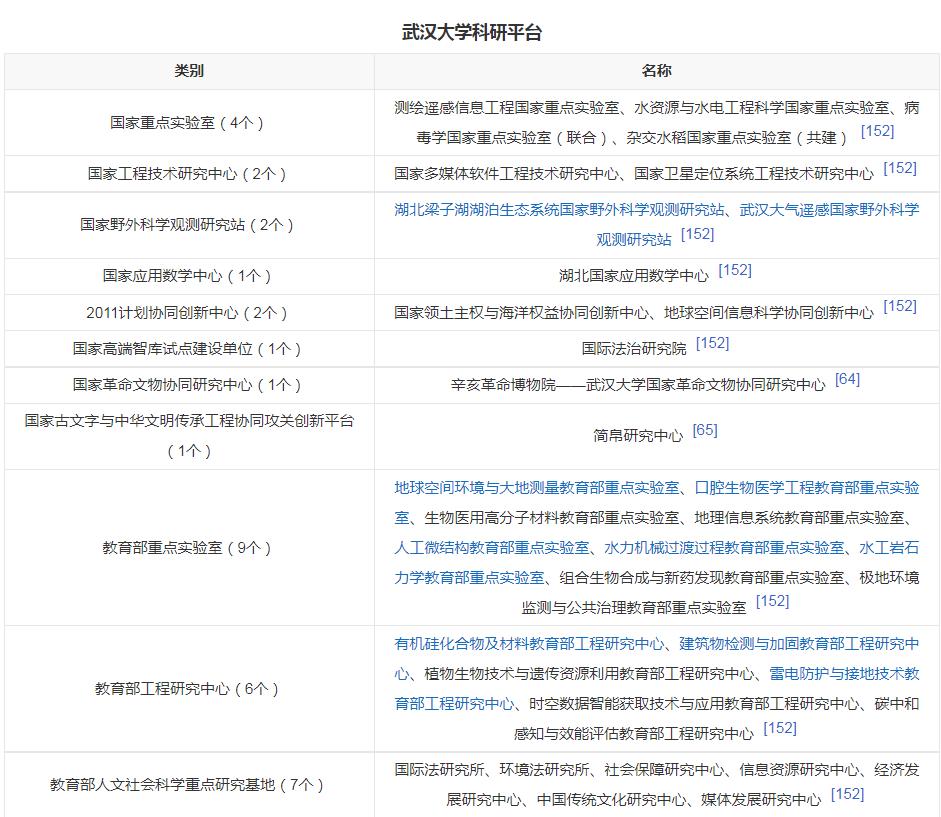This screenshot has width=941, height=817.
Task: Click the cell 教育部重点实验室（9个）
Action: [189, 547]
